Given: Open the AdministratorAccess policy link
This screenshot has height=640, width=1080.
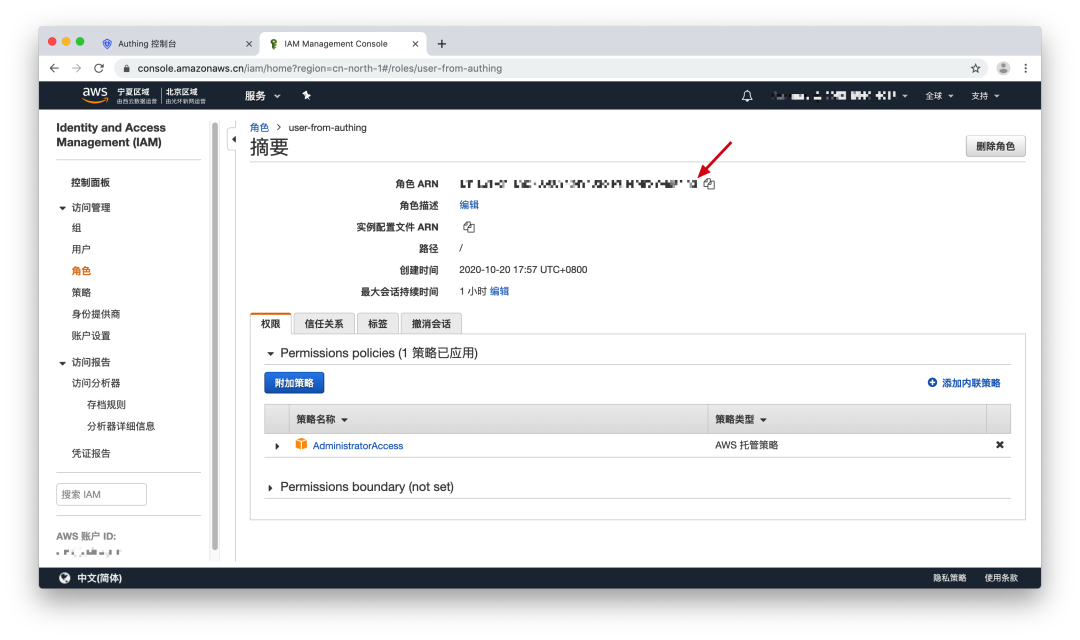Looking at the screenshot, I should 358,446.
